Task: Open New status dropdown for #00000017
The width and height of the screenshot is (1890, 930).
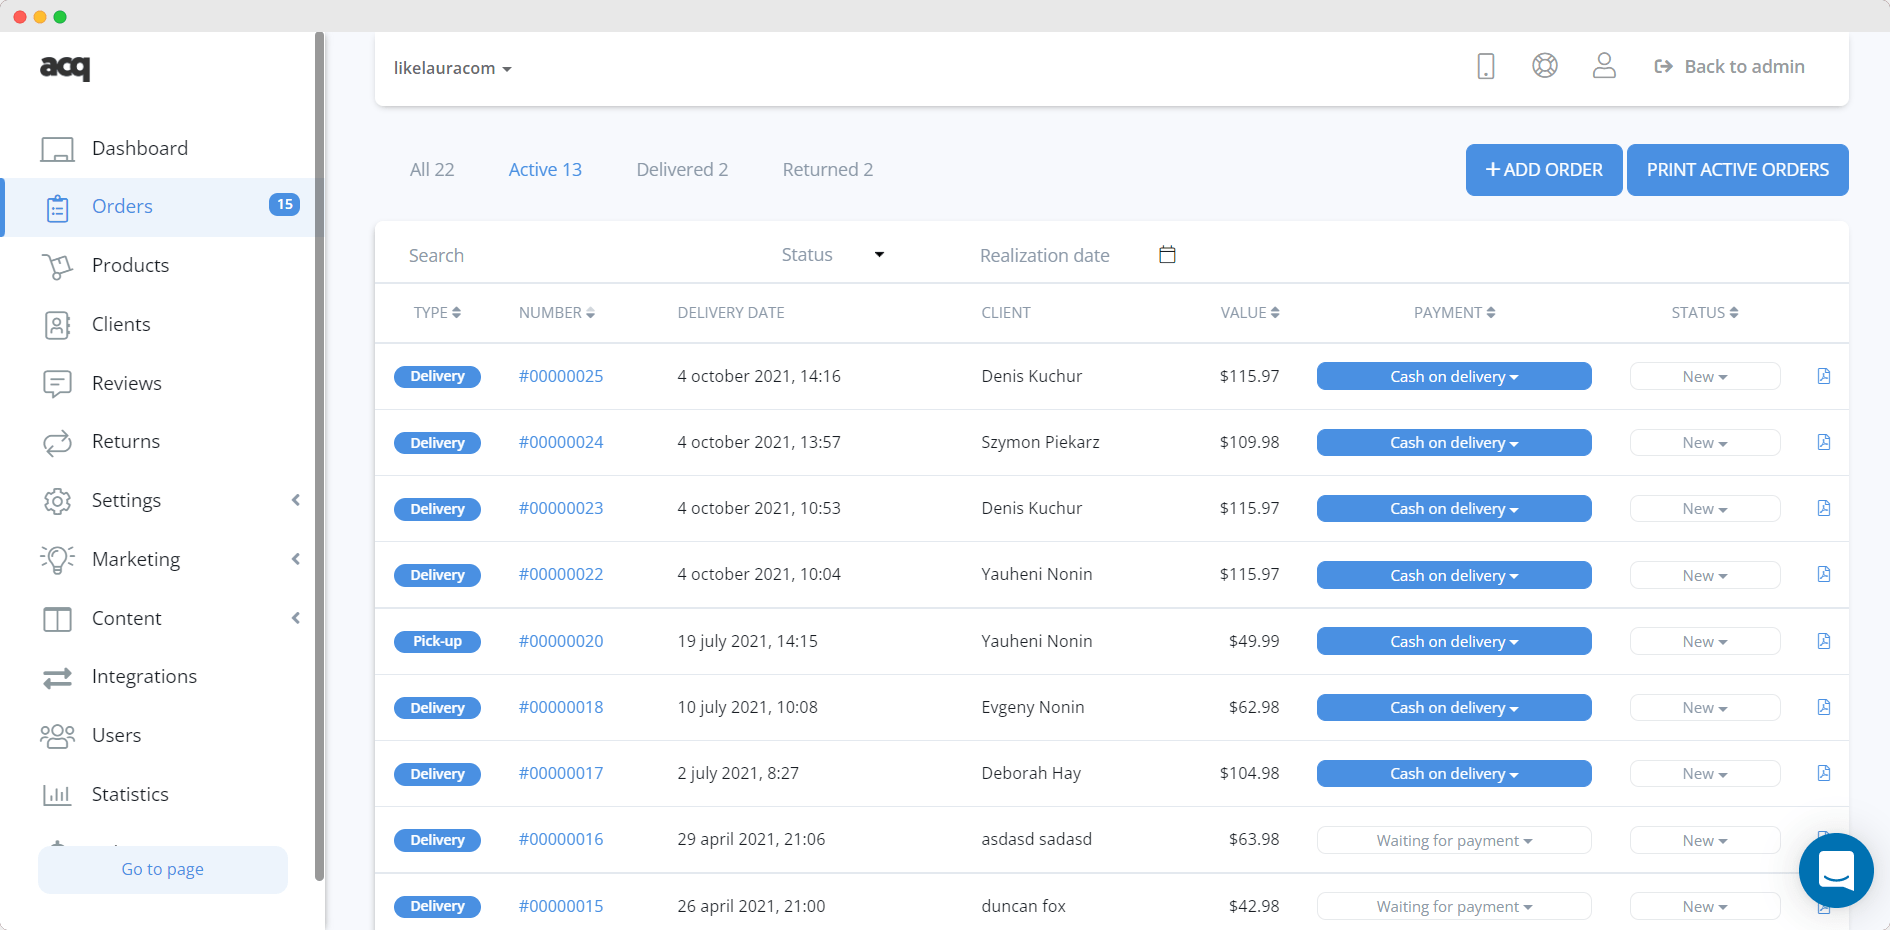Action: [1705, 773]
